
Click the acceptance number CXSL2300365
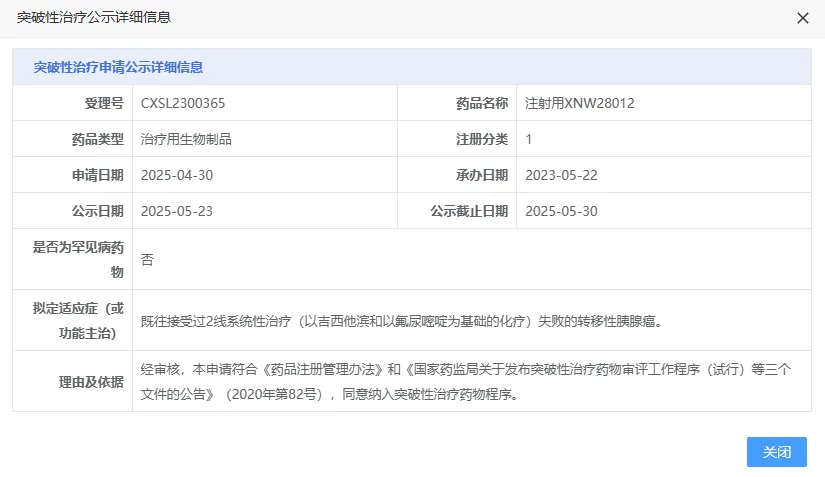coord(183,103)
